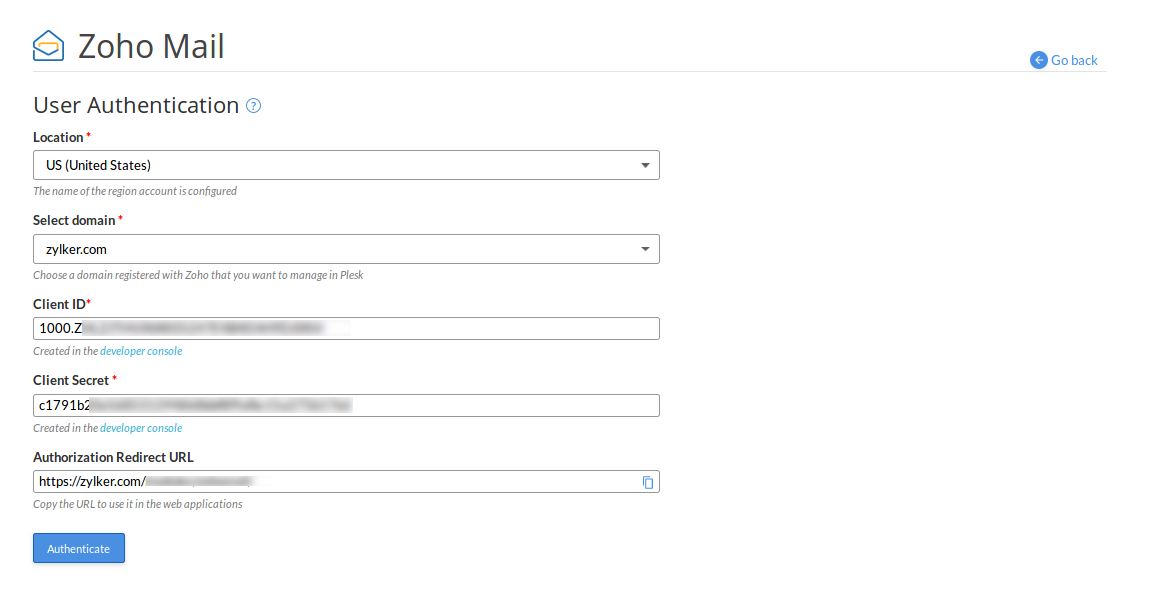Screen dimensions: 1158x614
Task: Follow the Go back link text
Action: pyautogui.click(x=1074, y=60)
